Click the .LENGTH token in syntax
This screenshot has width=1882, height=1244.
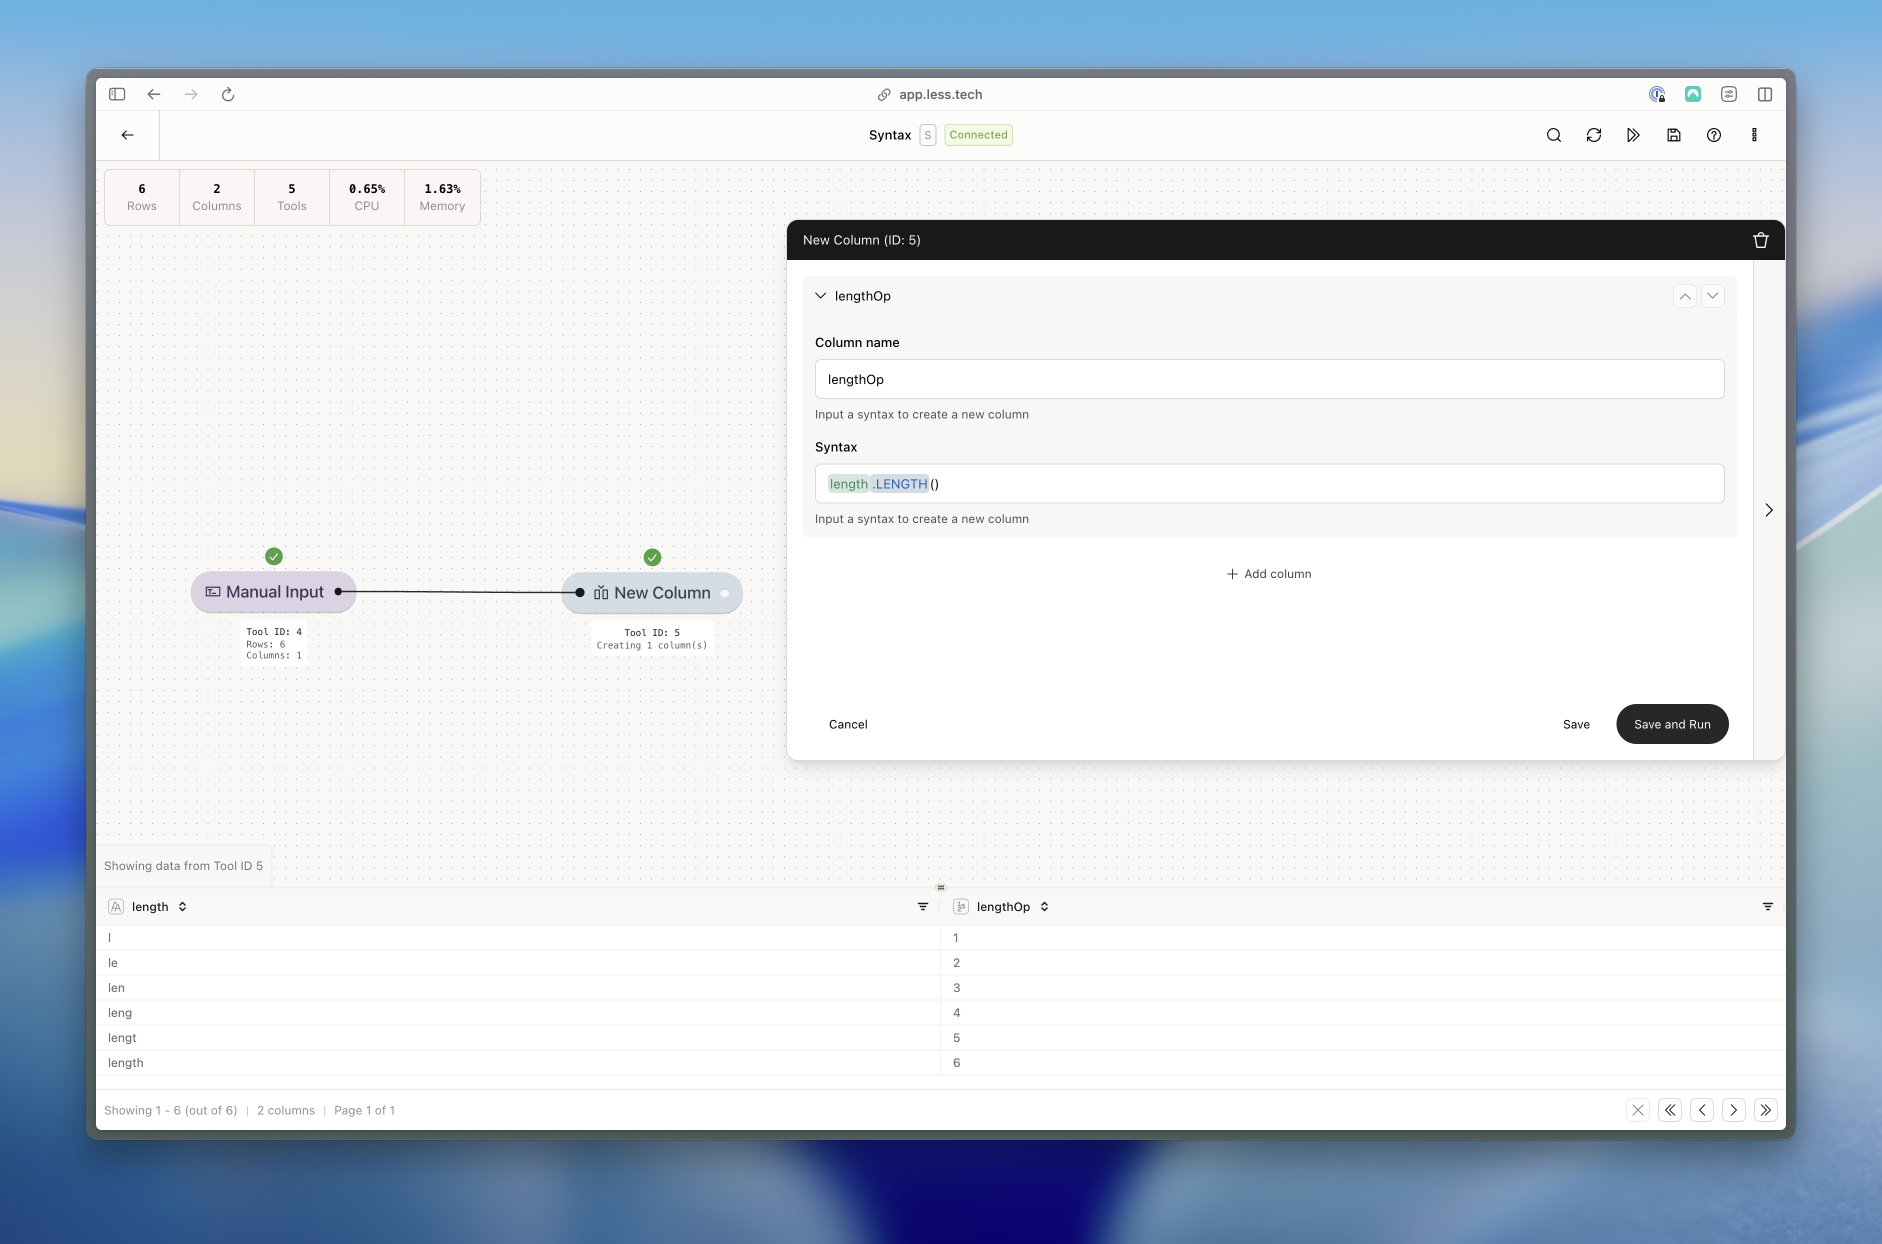coord(900,484)
